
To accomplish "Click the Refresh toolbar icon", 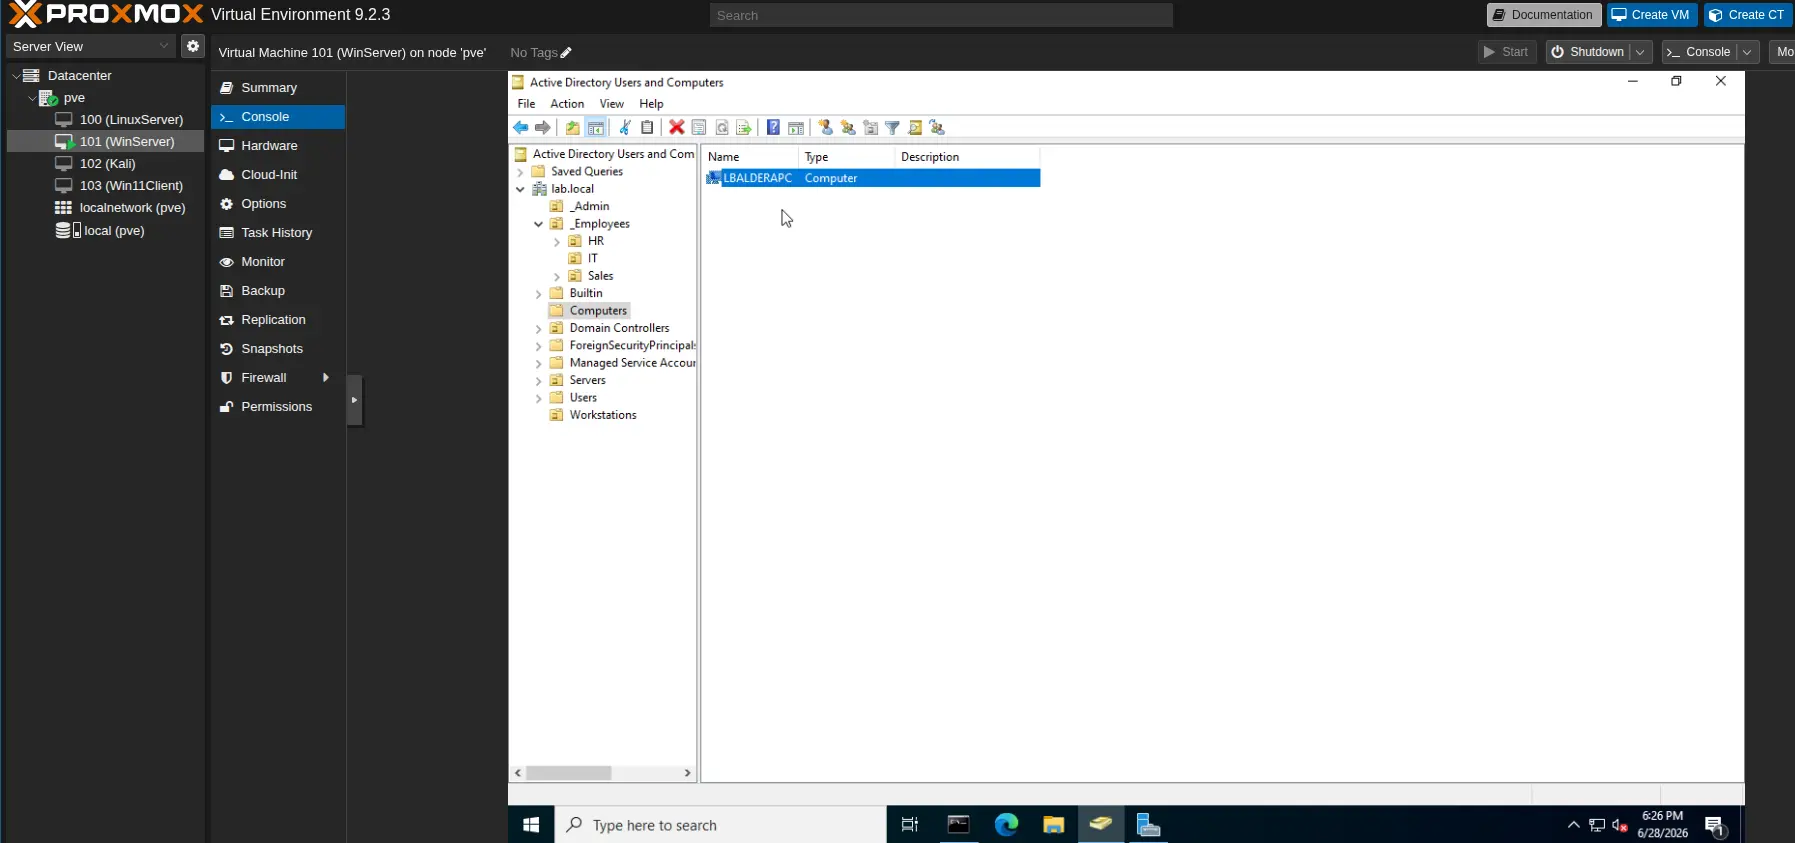I will point(722,127).
